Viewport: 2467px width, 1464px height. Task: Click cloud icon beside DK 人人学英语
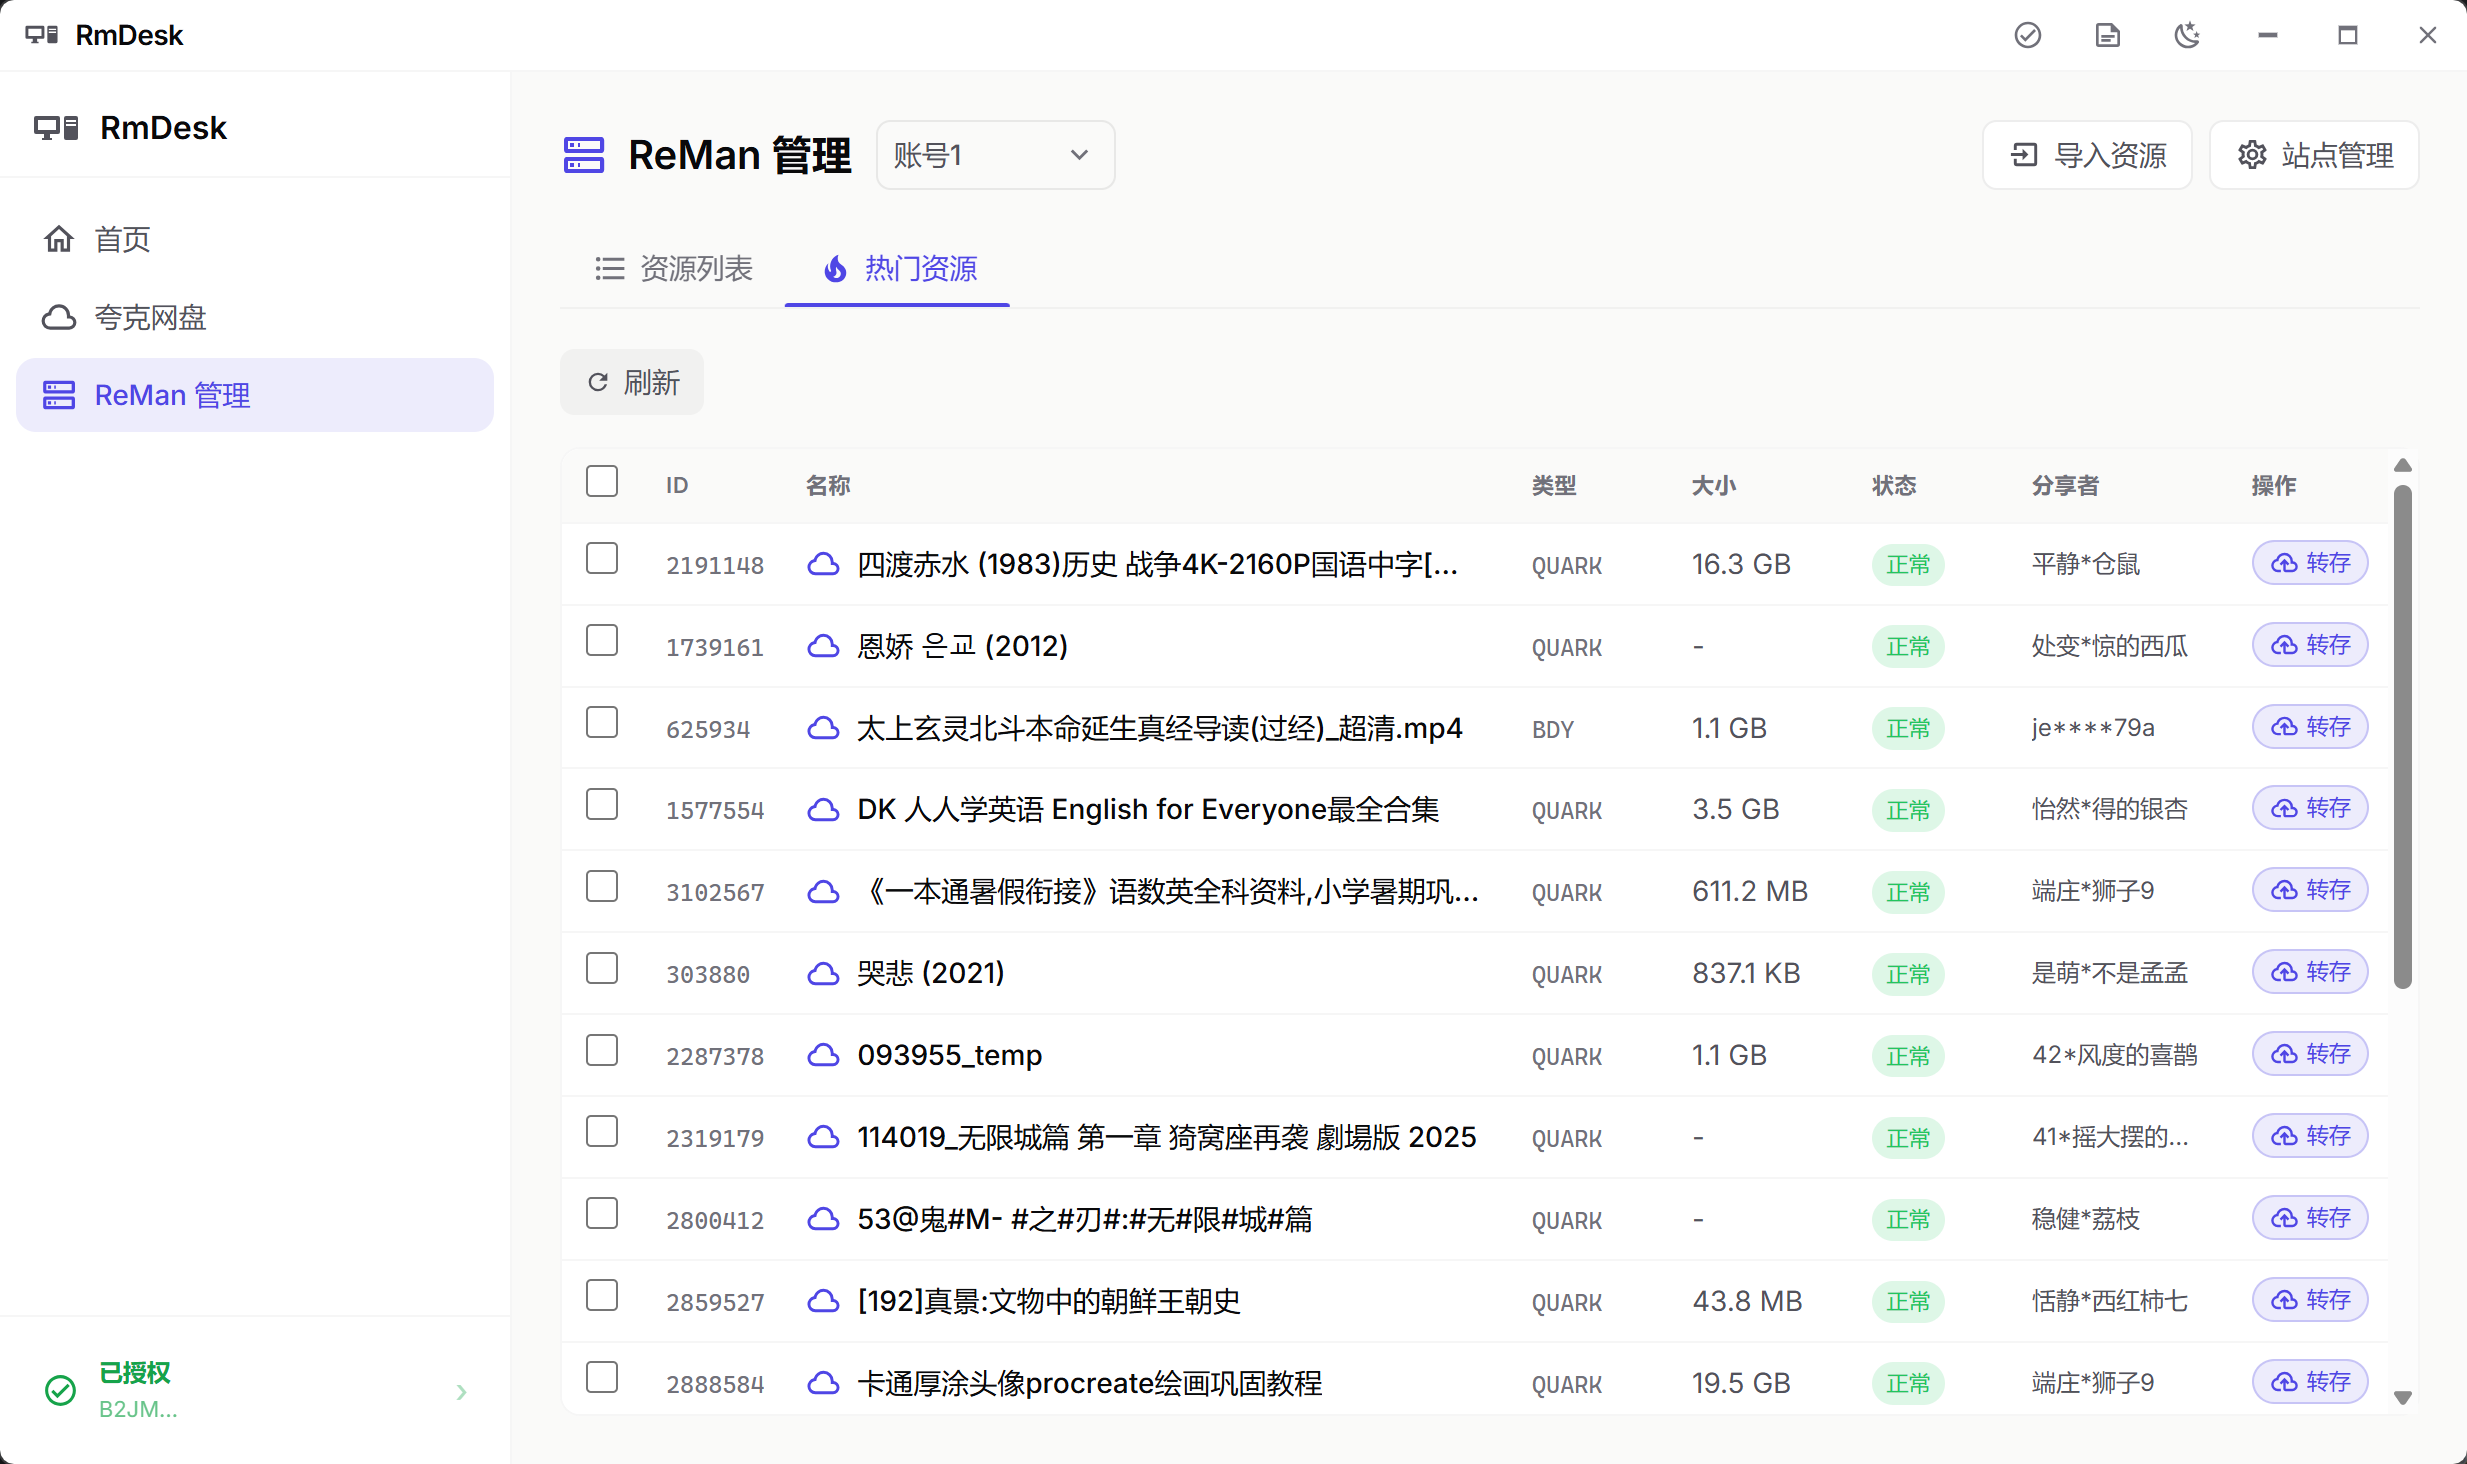pos(823,809)
